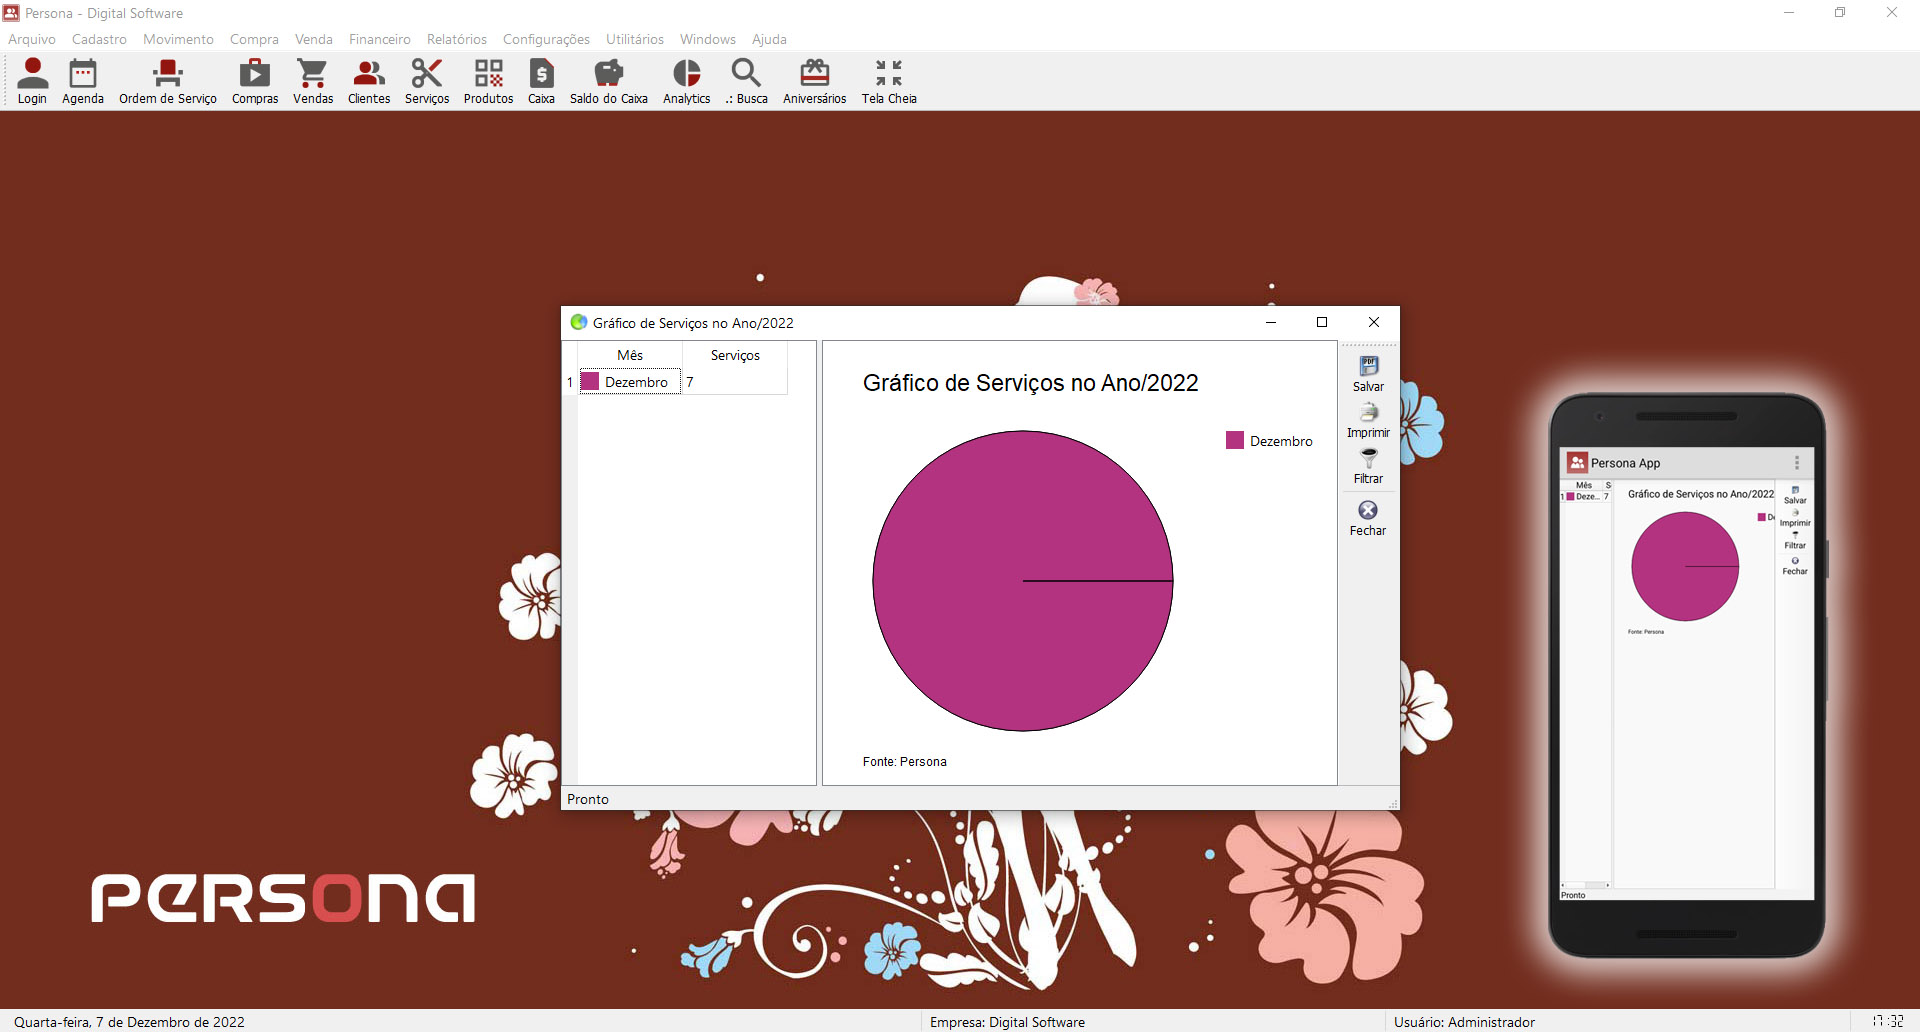Open Saldo do Caixa piggy bank icon
This screenshot has width=1920, height=1032.
609,80
